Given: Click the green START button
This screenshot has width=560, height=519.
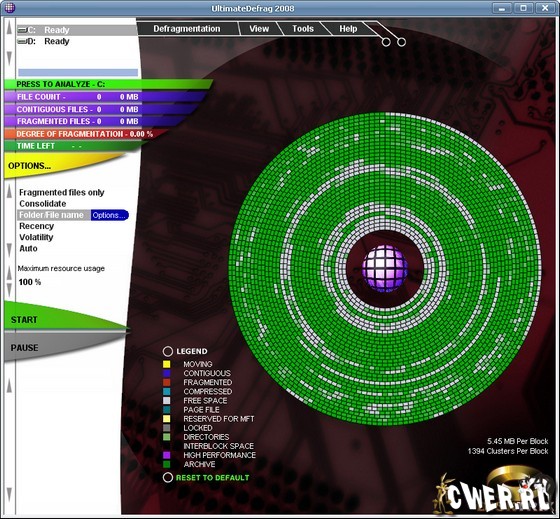Looking at the screenshot, I should [64, 317].
